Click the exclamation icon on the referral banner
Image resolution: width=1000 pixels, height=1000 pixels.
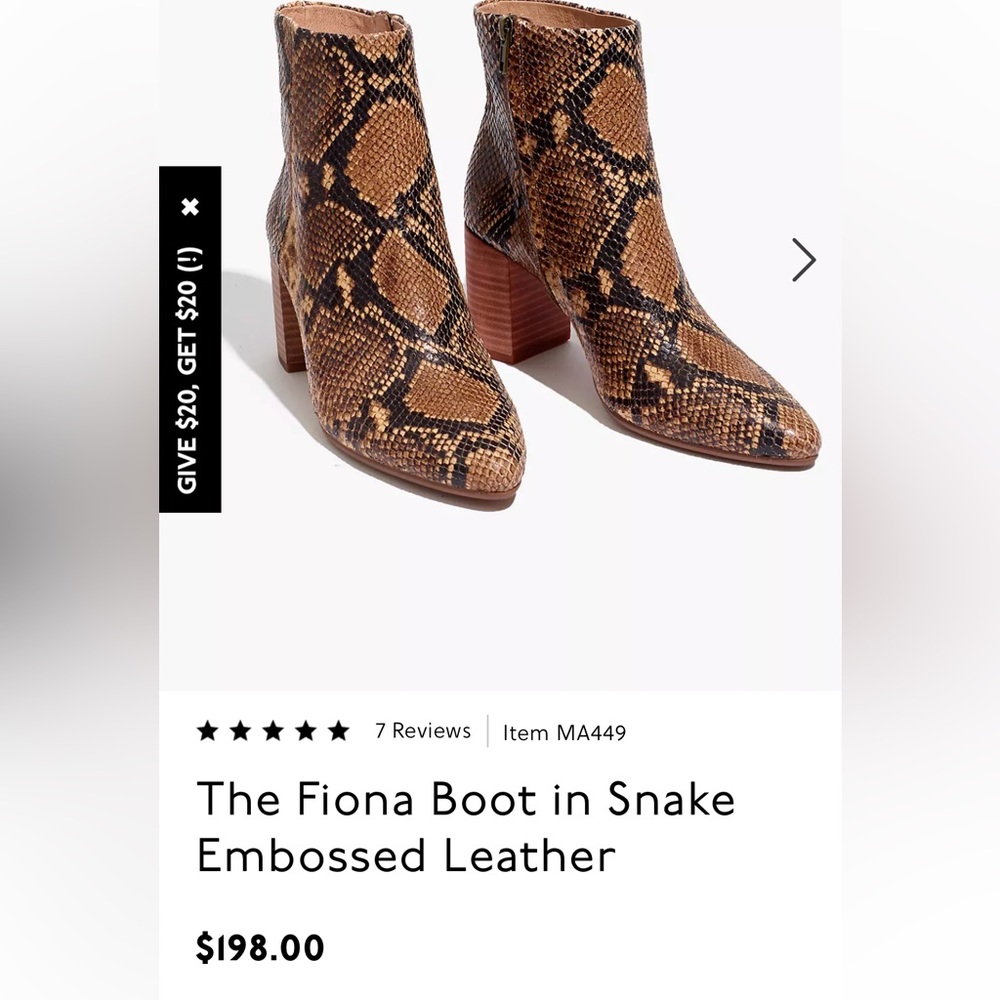(190, 257)
